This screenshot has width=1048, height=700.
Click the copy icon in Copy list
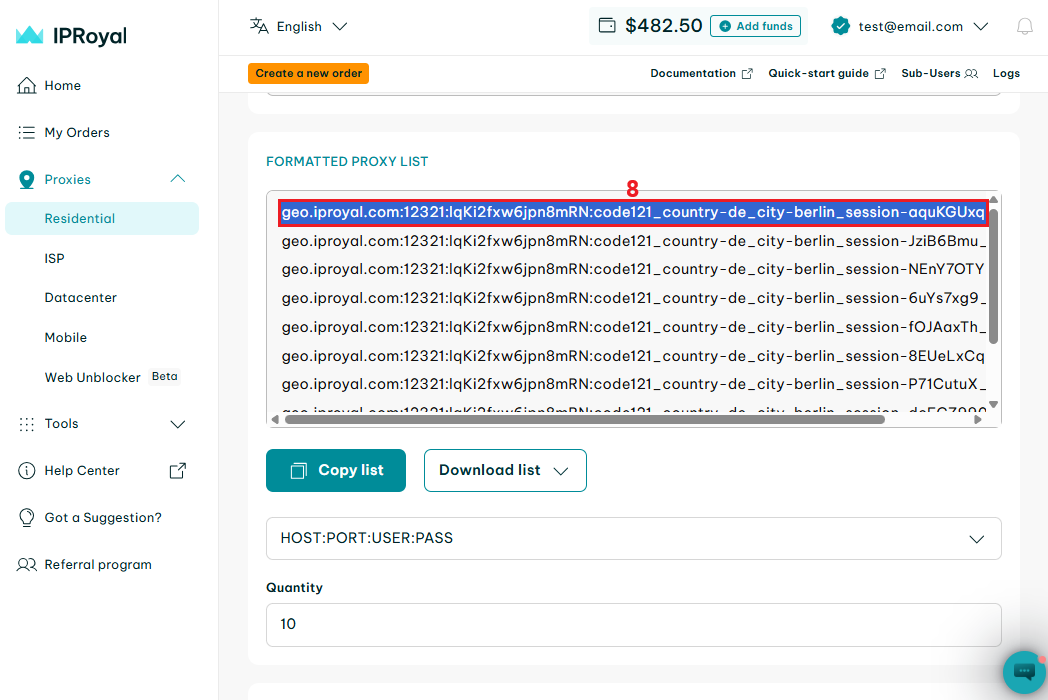[x=298, y=471]
